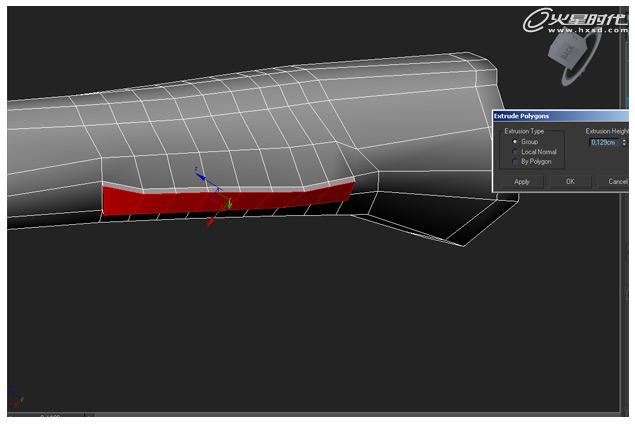Confirm the extrusion with the OK button

tap(570, 182)
